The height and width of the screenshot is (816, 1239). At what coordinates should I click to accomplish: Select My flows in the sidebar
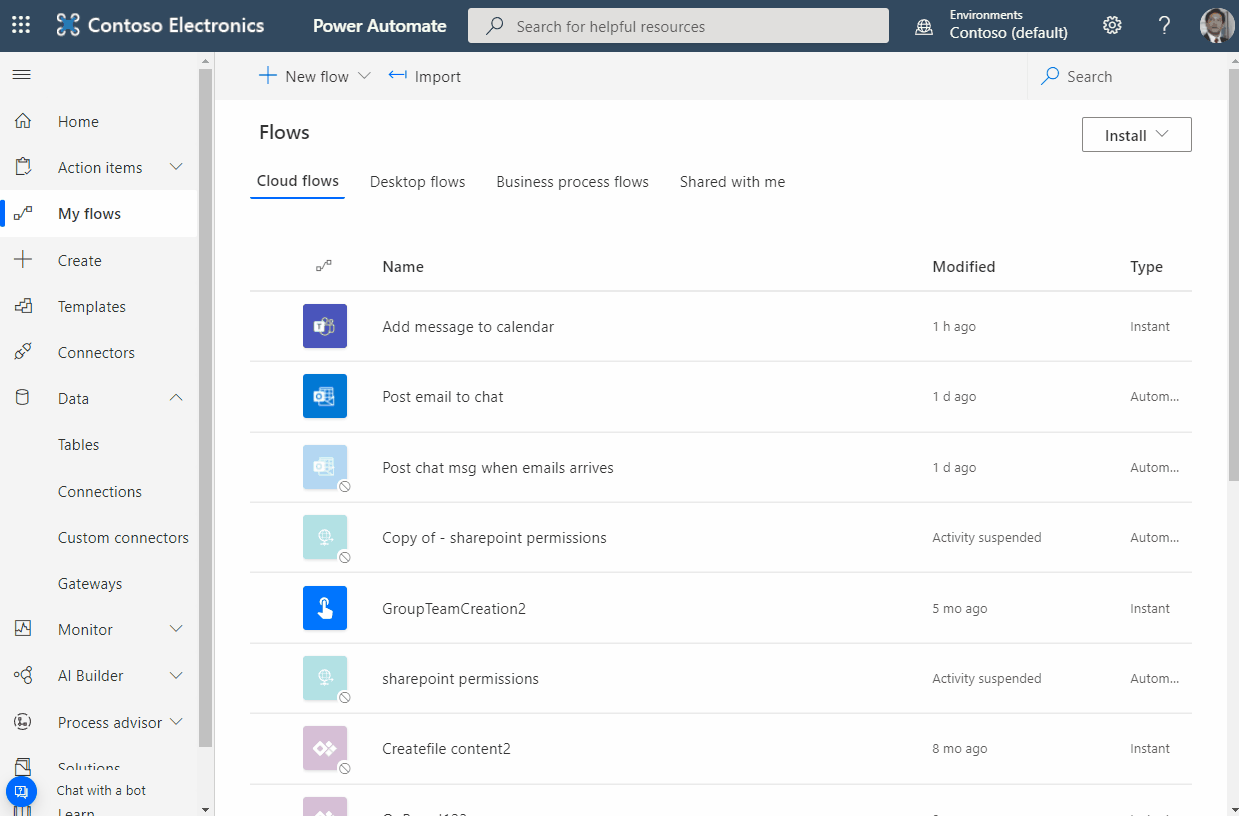pyautogui.click(x=99, y=213)
